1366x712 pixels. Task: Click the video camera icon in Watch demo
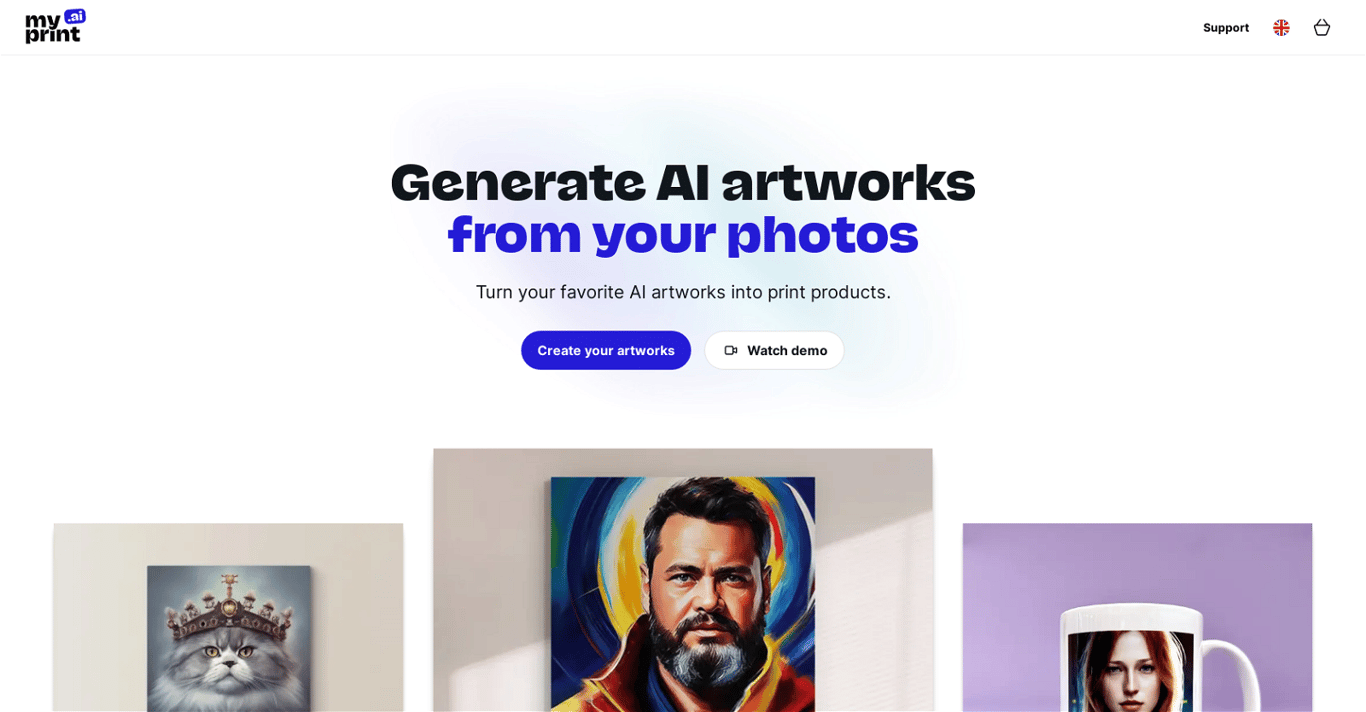point(731,350)
